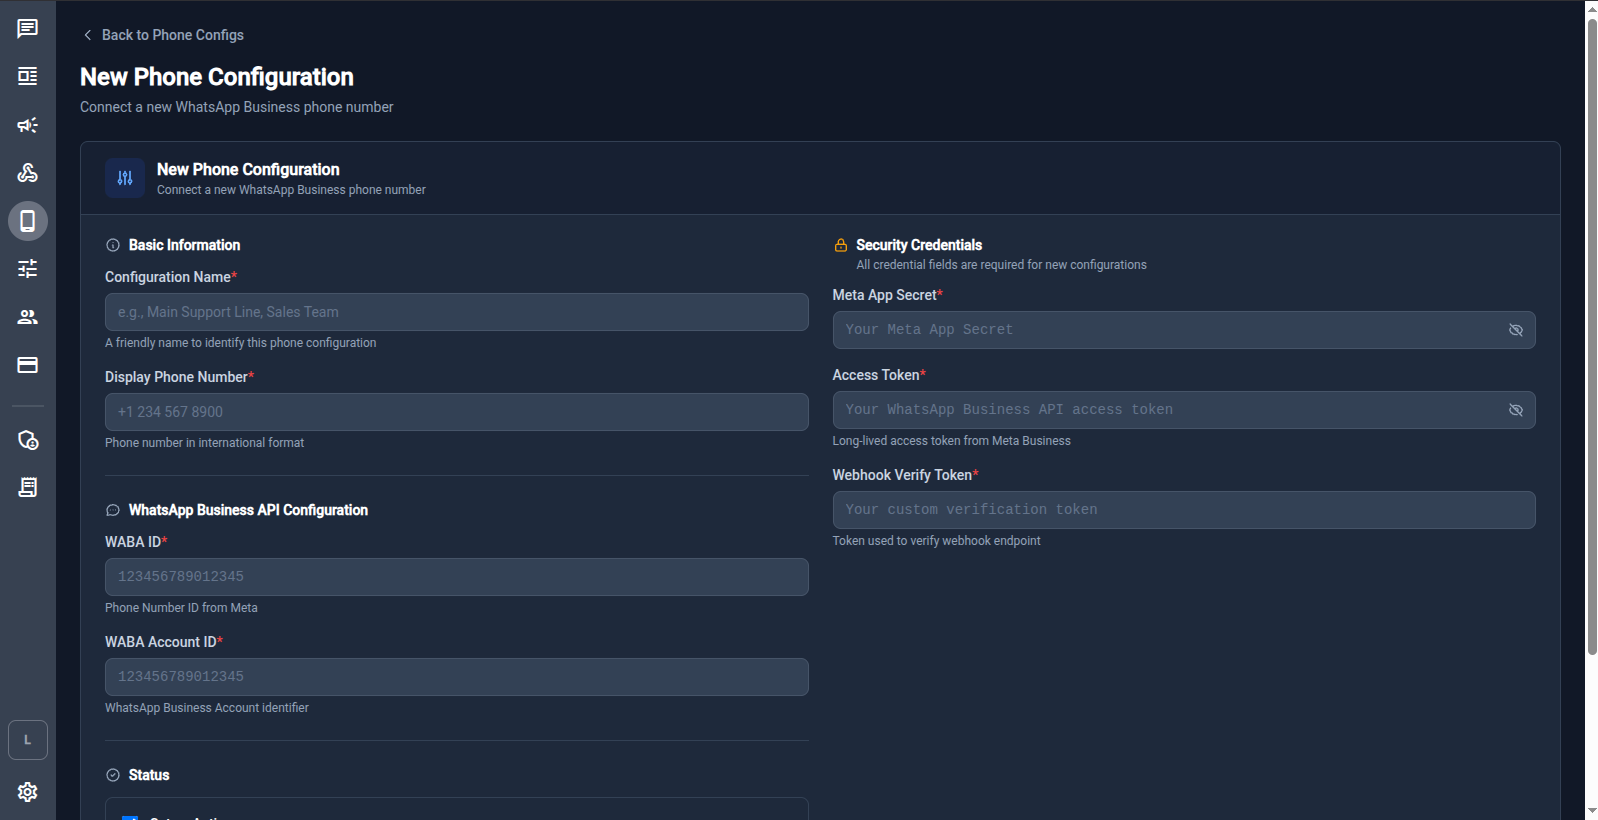This screenshot has height=820, width=1598.
Task: Open the tune sliders icon in sidebar
Action: [28, 269]
